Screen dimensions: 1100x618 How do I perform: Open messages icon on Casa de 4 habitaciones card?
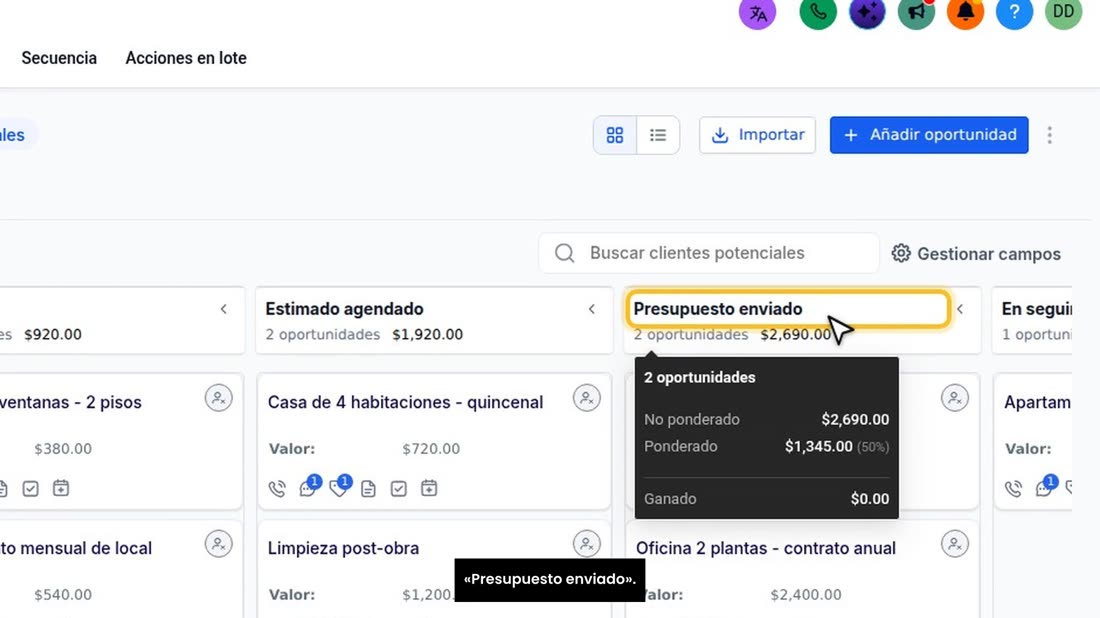(x=308, y=488)
